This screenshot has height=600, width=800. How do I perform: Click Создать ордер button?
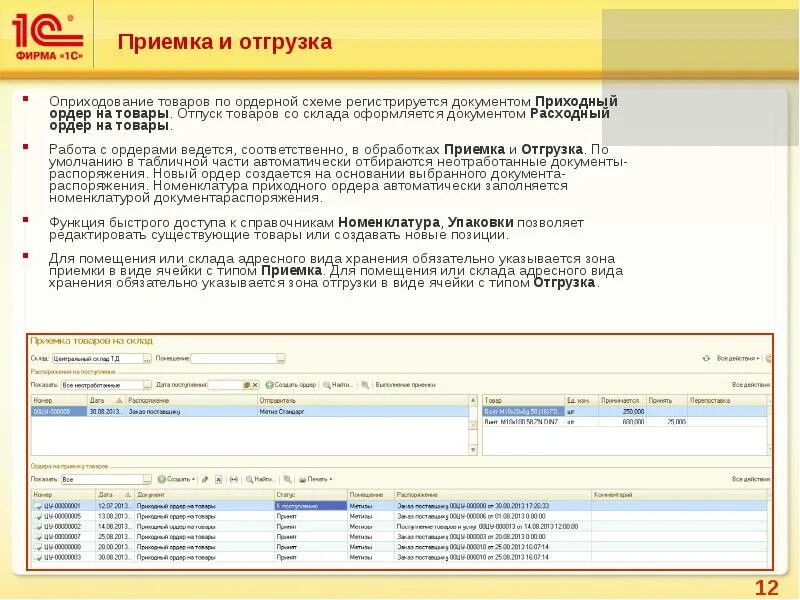[x=291, y=385]
